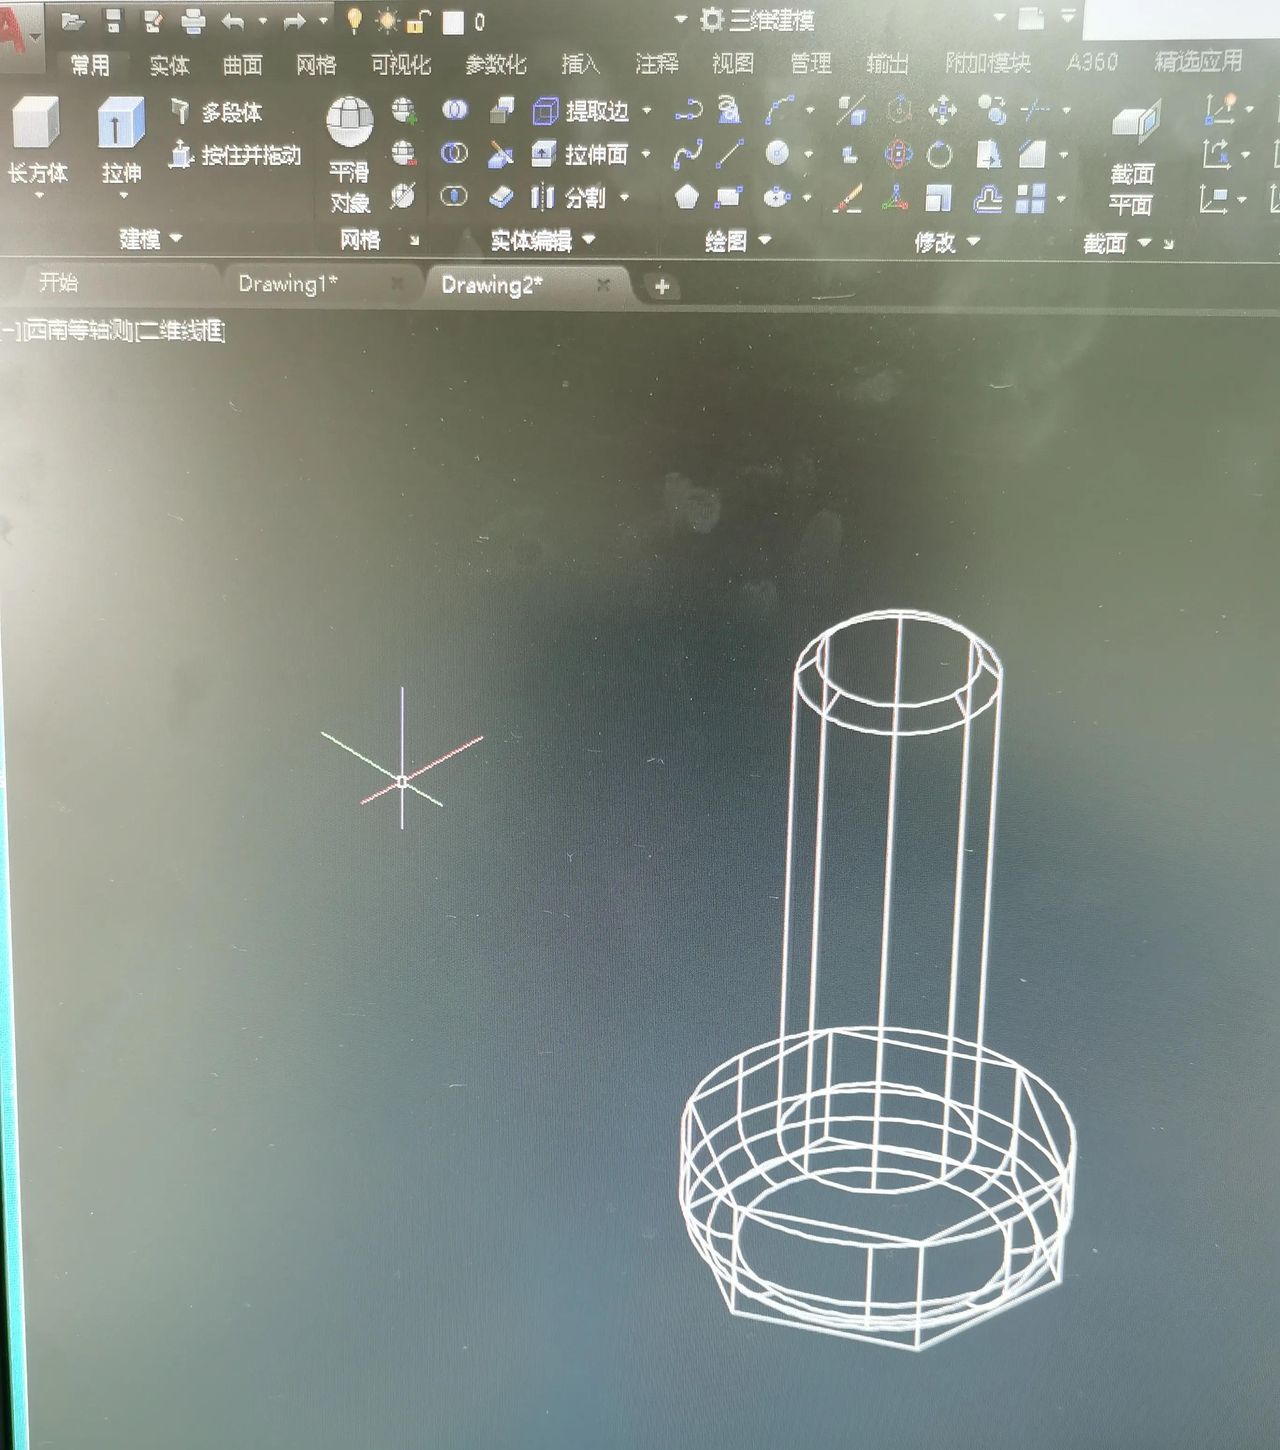Select the Helix draw tool icon
The height and width of the screenshot is (1450, 1280).
pyautogui.click(x=729, y=110)
